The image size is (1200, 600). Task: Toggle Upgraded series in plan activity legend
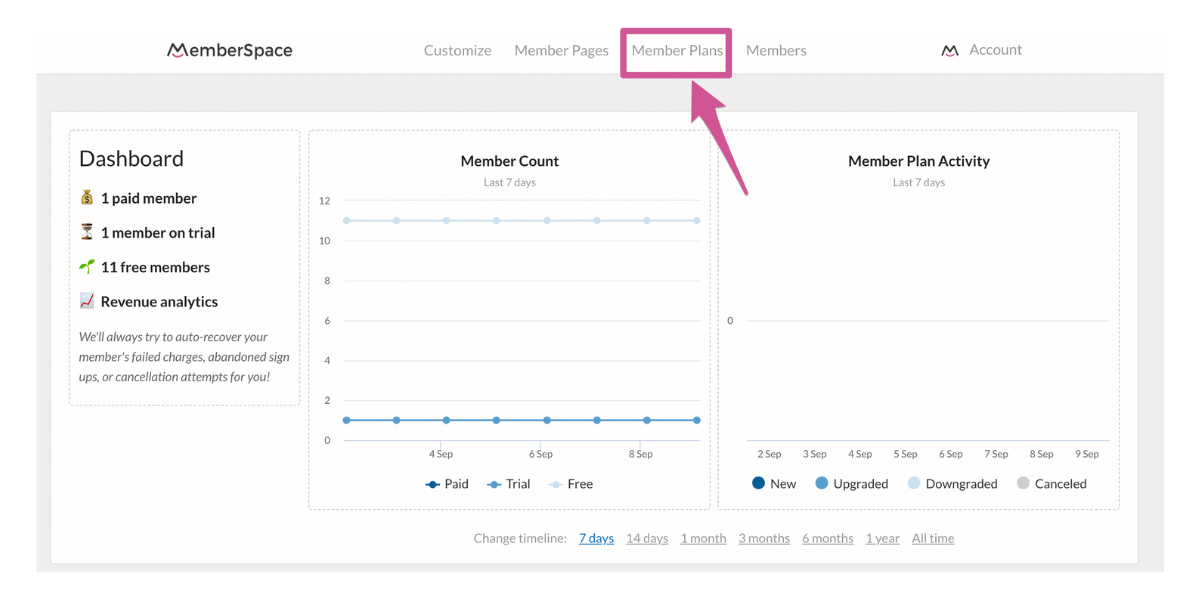(851, 483)
